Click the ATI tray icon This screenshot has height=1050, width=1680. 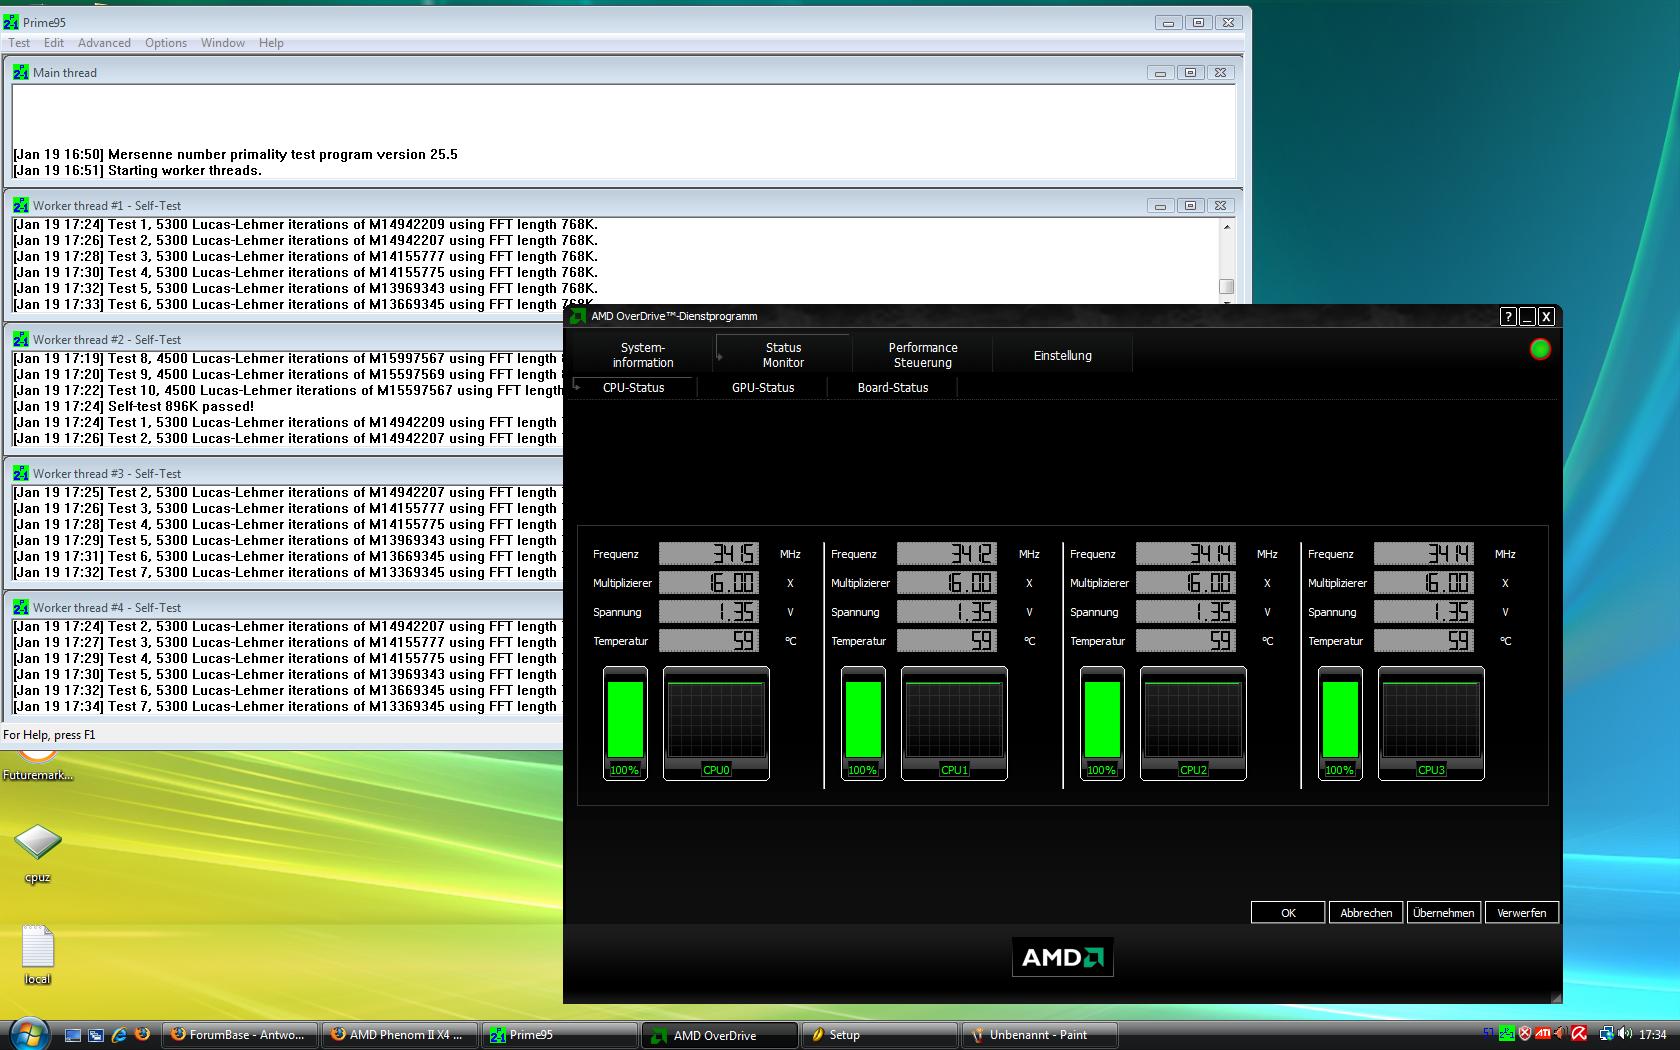(1544, 1034)
